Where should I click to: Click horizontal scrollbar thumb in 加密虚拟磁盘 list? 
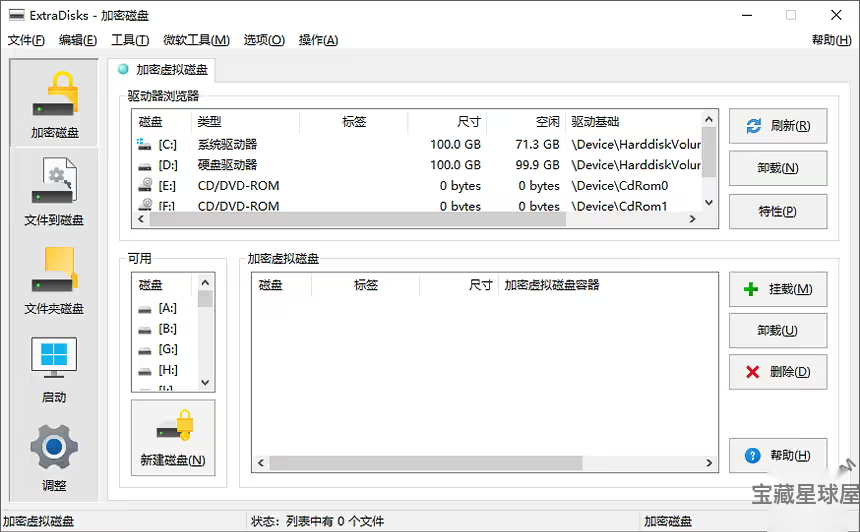[426, 463]
